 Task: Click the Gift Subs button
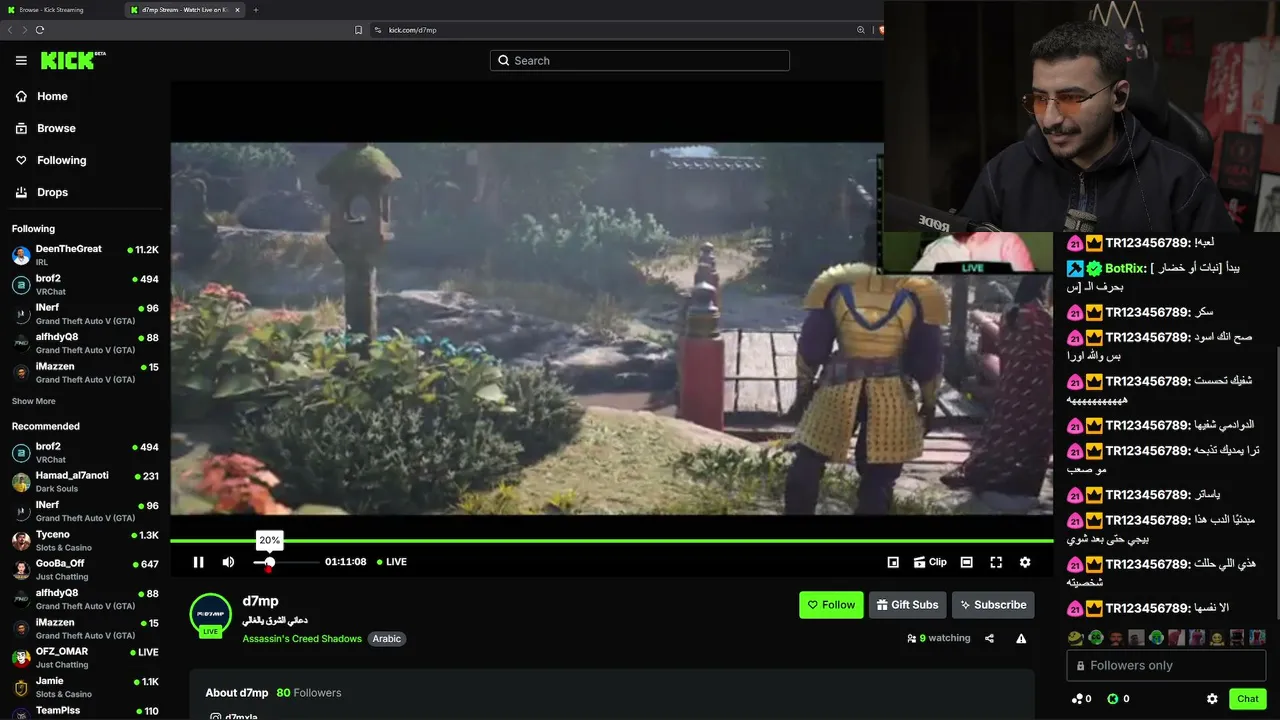coord(908,605)
